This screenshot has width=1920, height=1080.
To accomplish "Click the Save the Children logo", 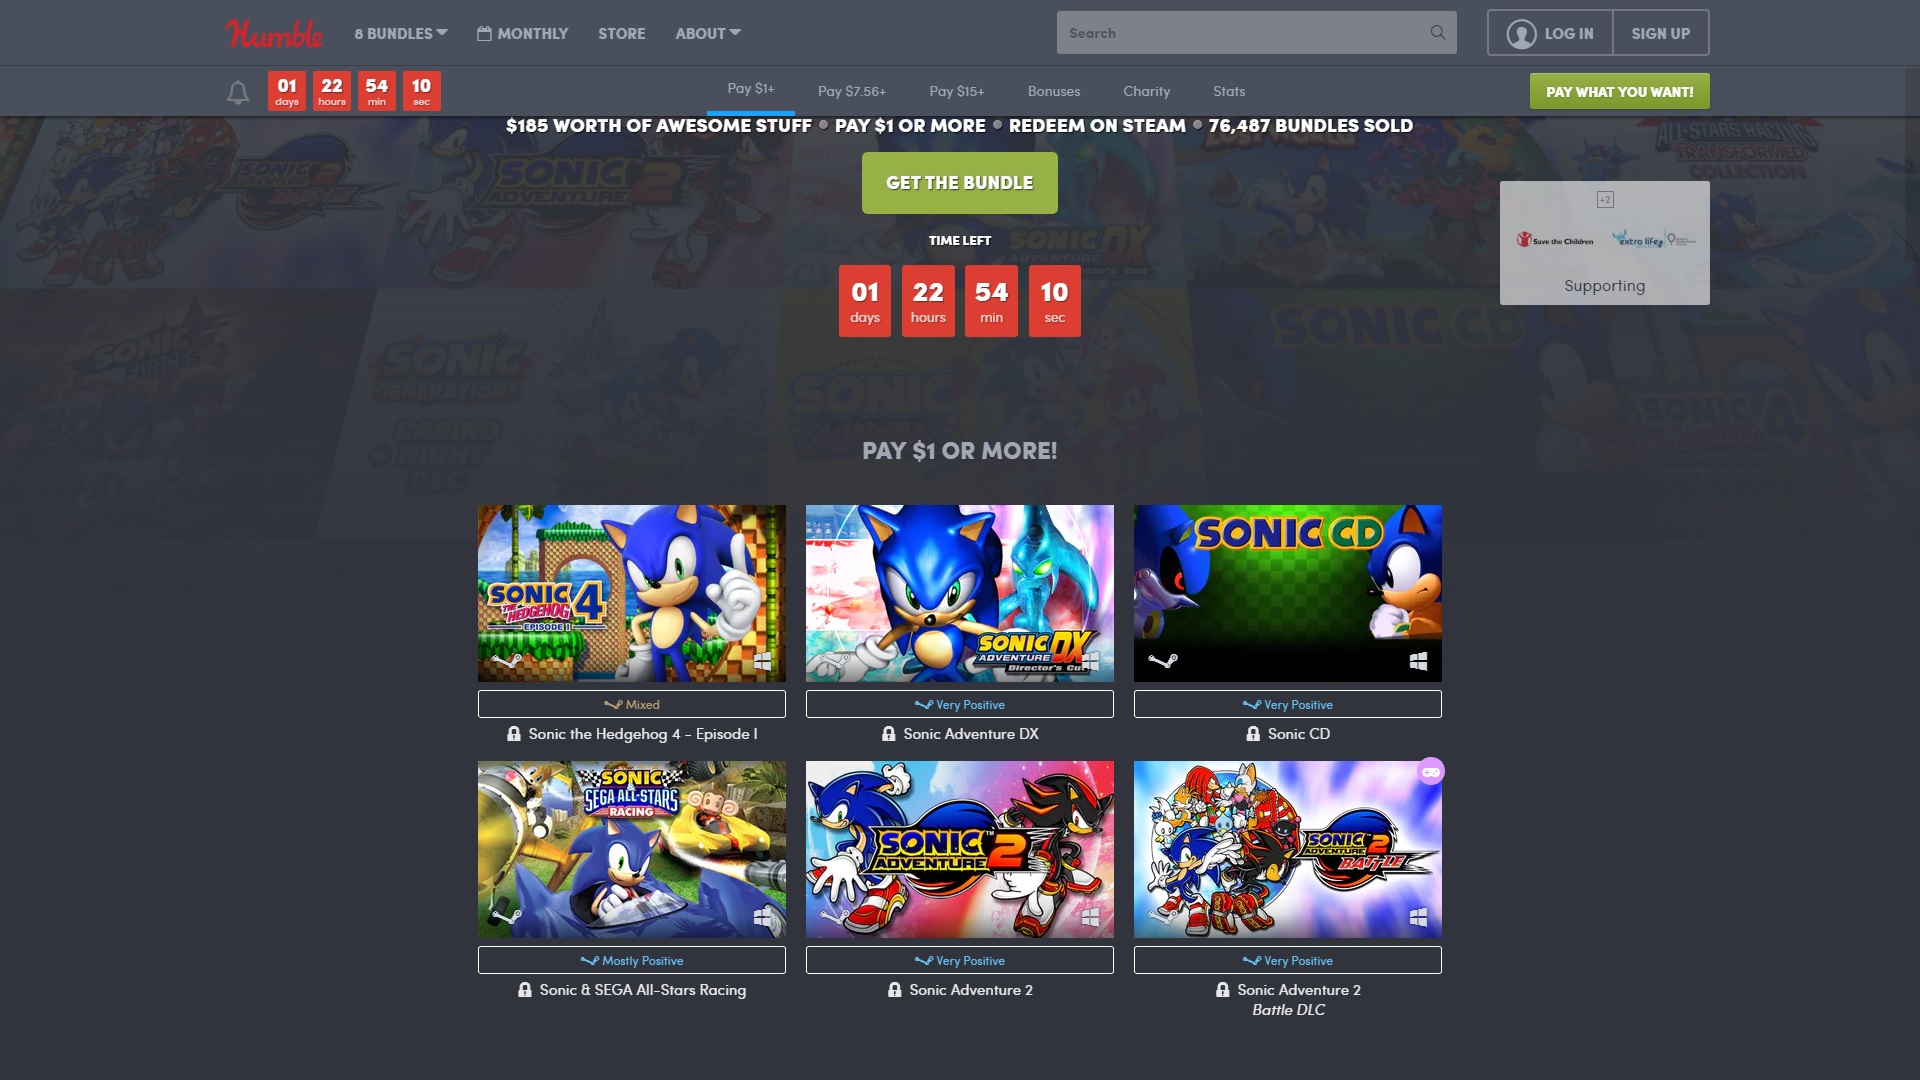I will click(1555, 240).
